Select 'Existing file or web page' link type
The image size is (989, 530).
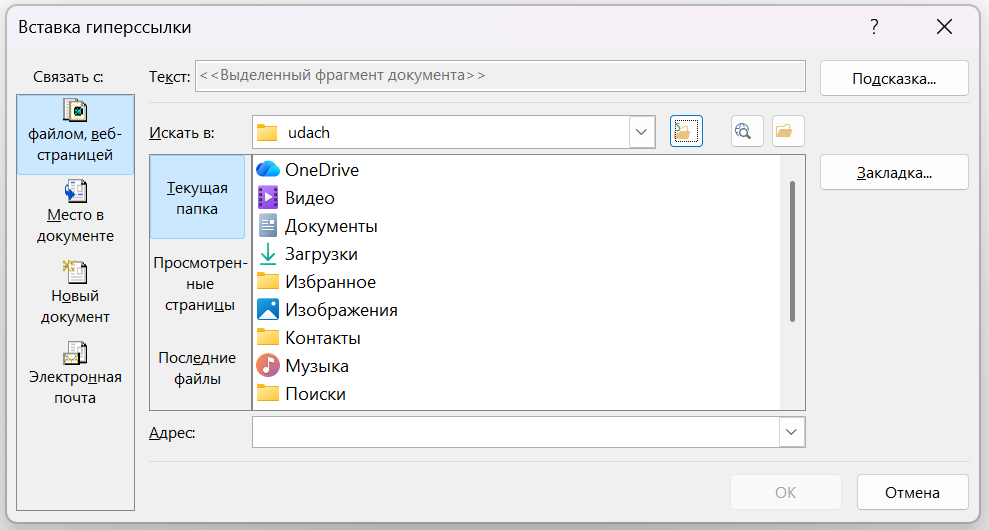(75, 134)
